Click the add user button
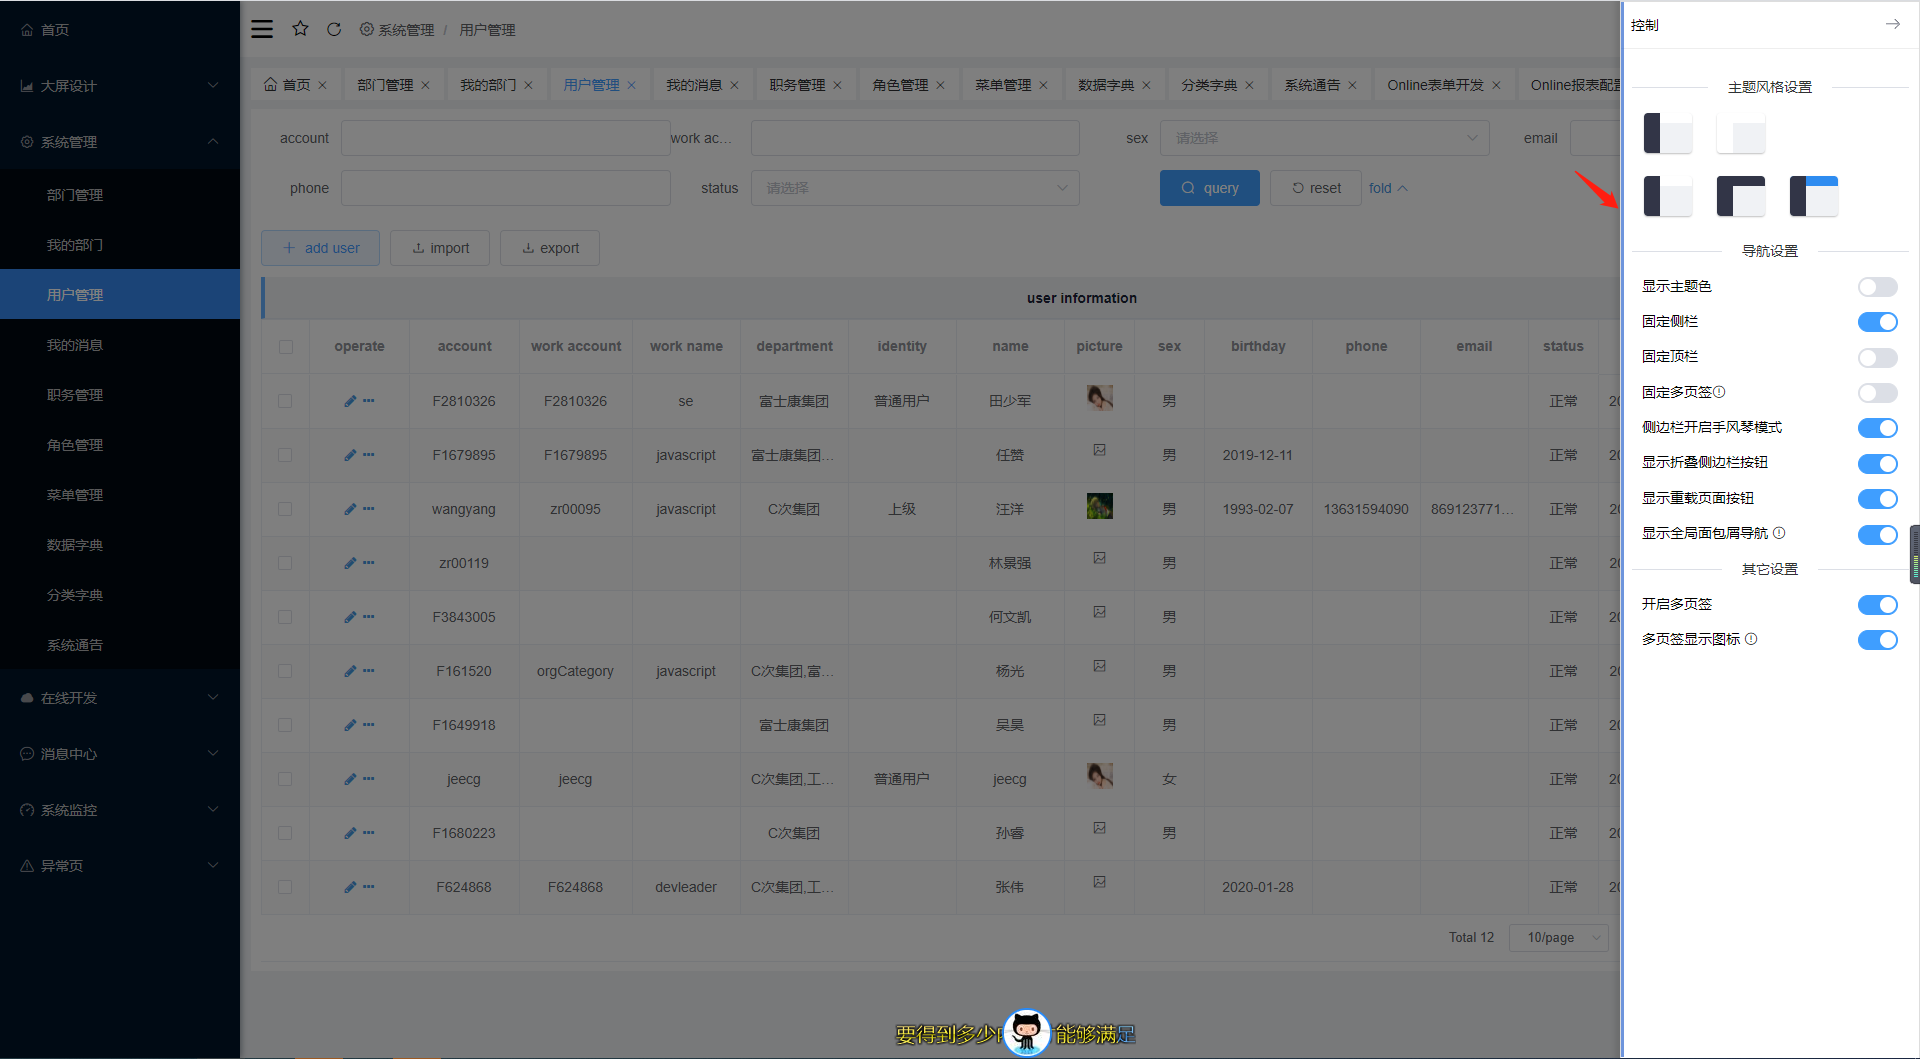Screen dimensions: 1920x1059 point(320,248)
